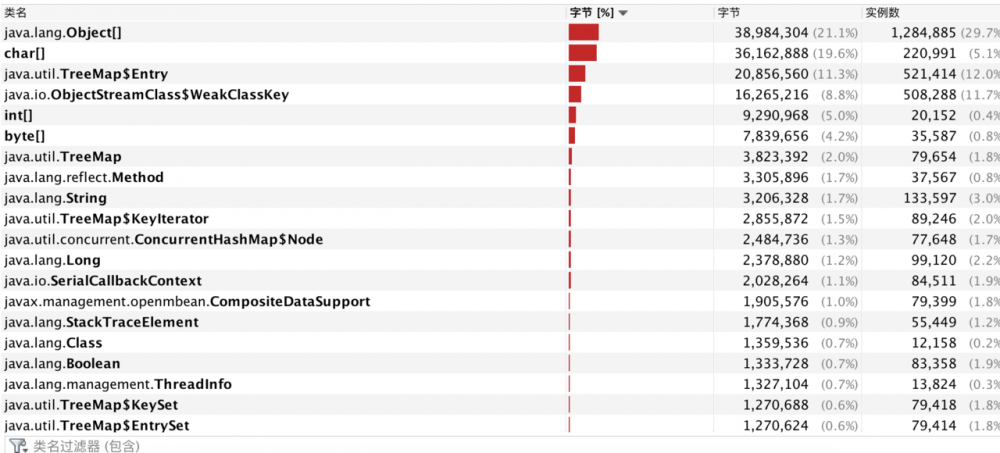
Task: Click the instance count 220,991
Action: (x=930, y=53)
